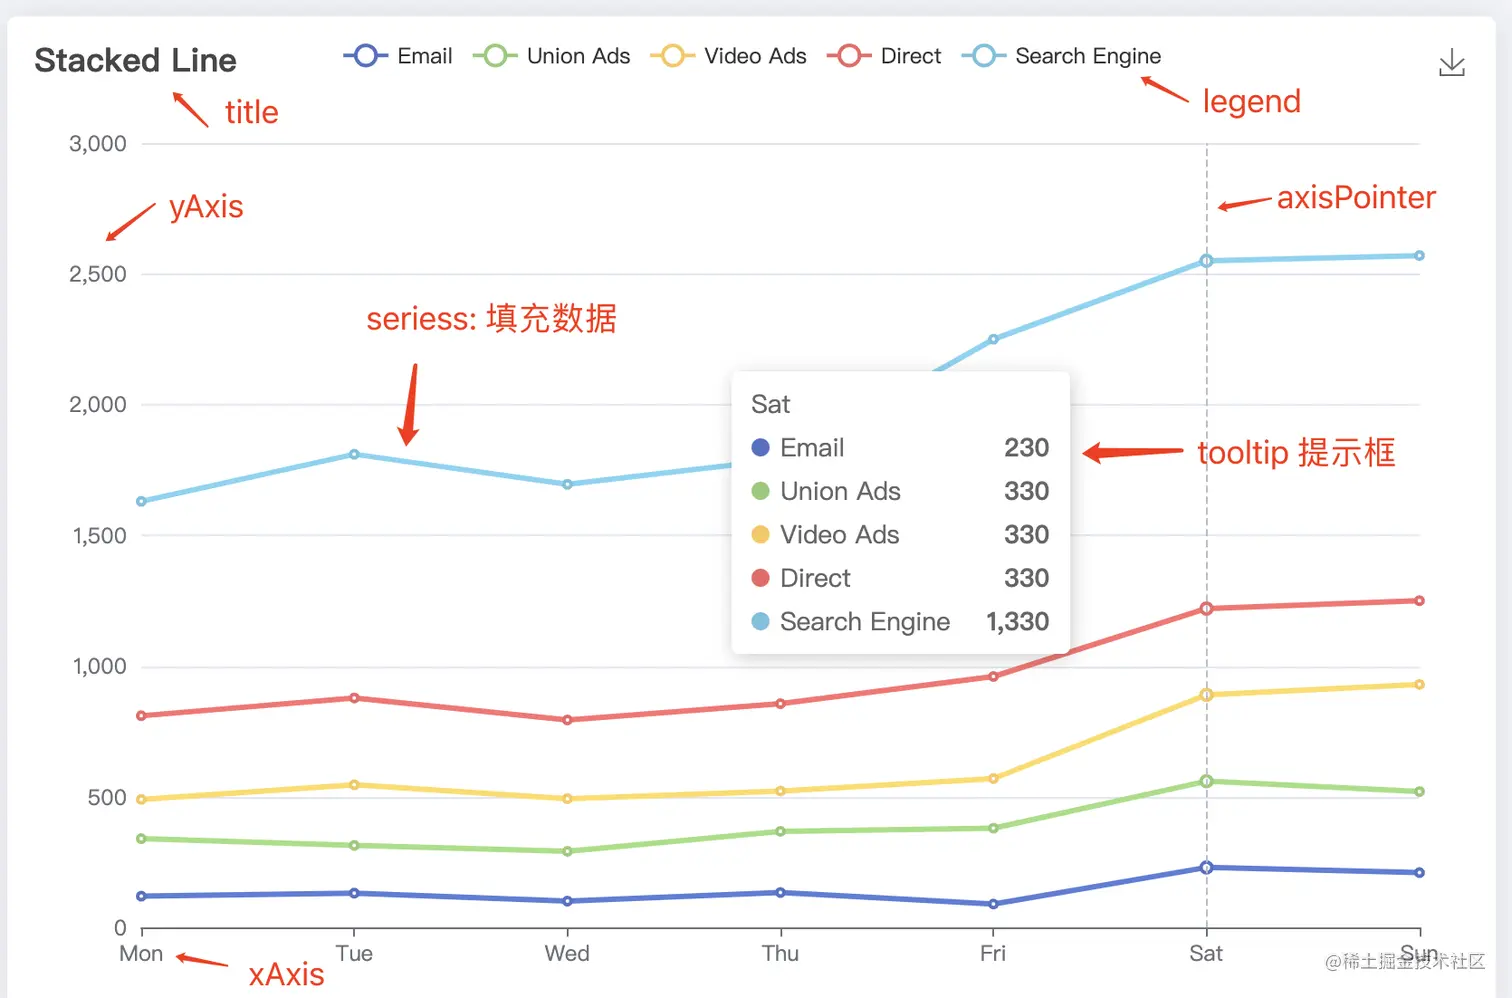The width and height of the screenshot is (1512, 998).
Task: Click the Sat label on the x-axis
Action: 1206,953
